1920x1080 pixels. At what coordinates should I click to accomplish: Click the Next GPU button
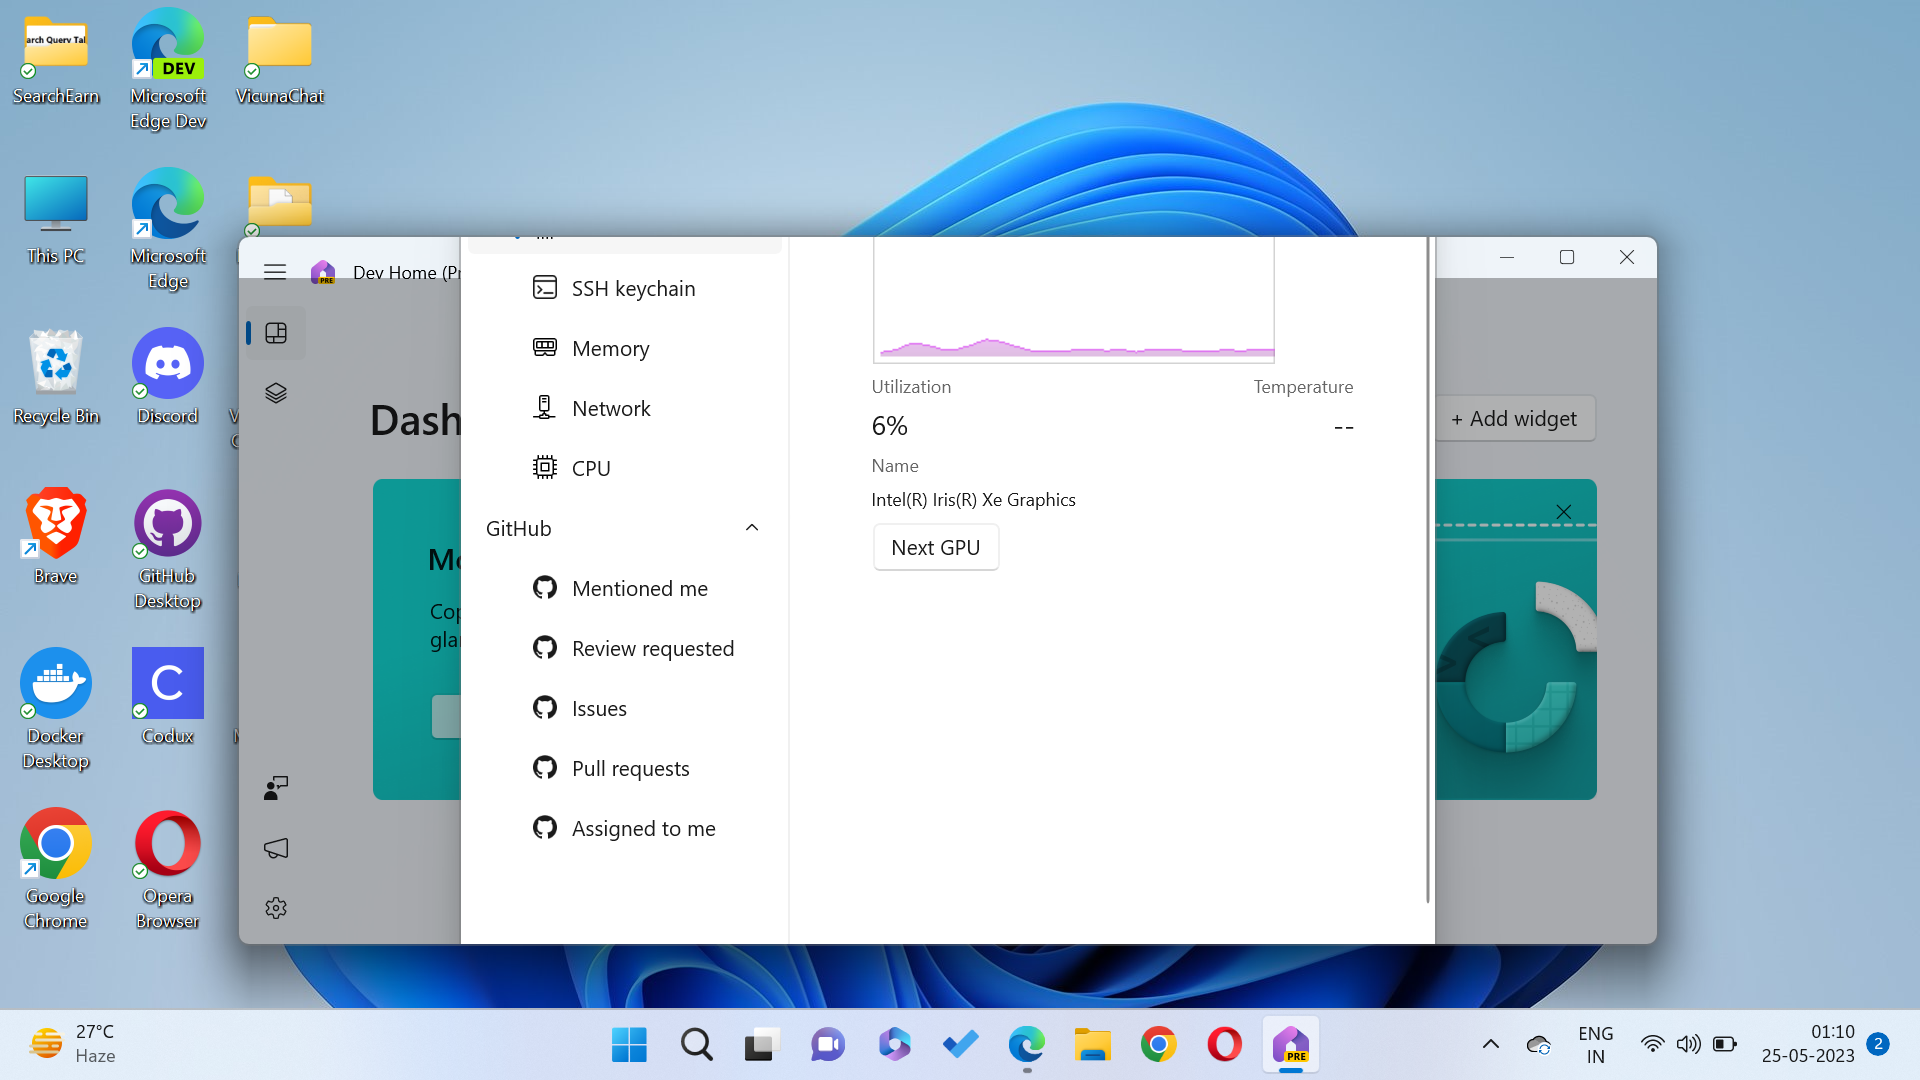pos(935,547)
